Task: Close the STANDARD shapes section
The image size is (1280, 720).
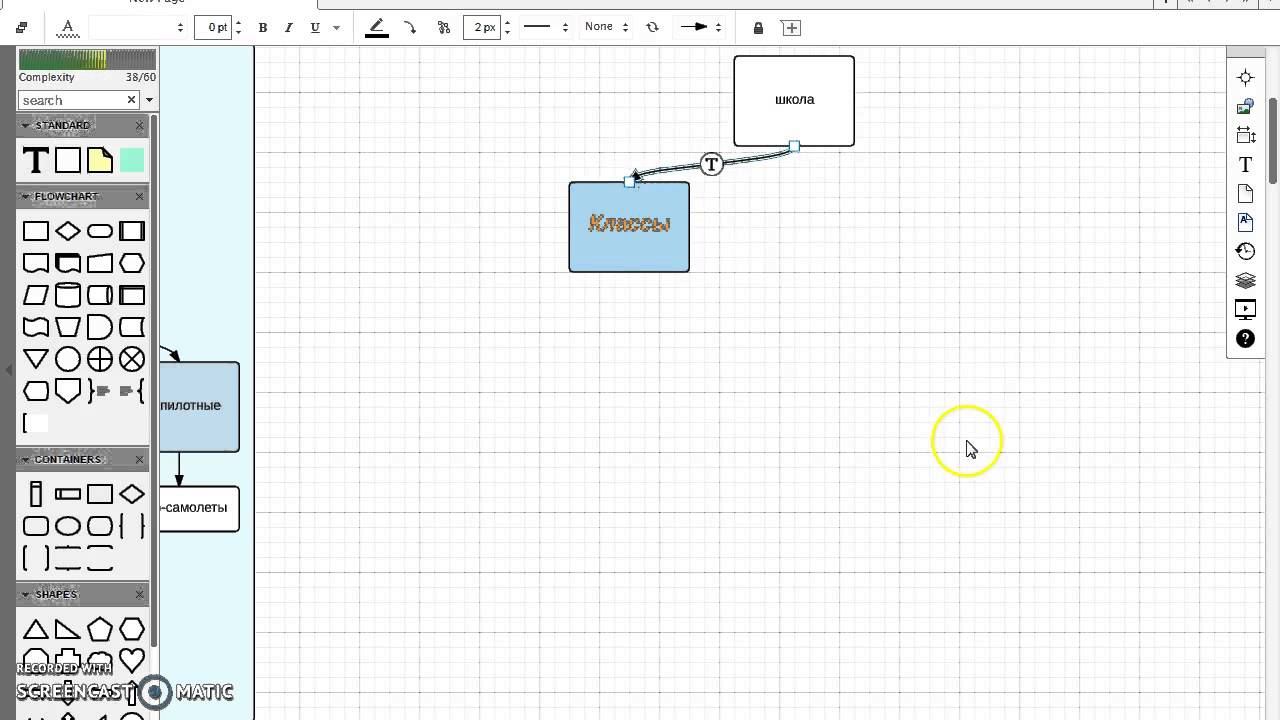Action: coord(139,125)
